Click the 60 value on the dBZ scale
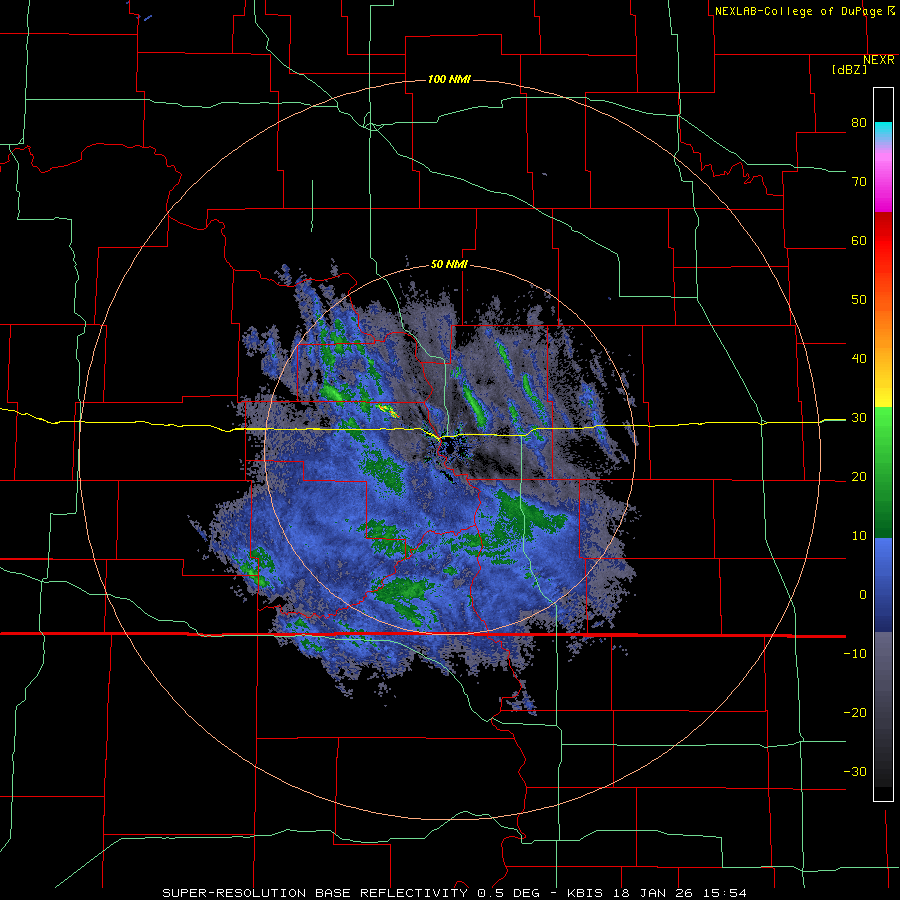The height and width of the screenshot is (900, 900). [859, 240]
